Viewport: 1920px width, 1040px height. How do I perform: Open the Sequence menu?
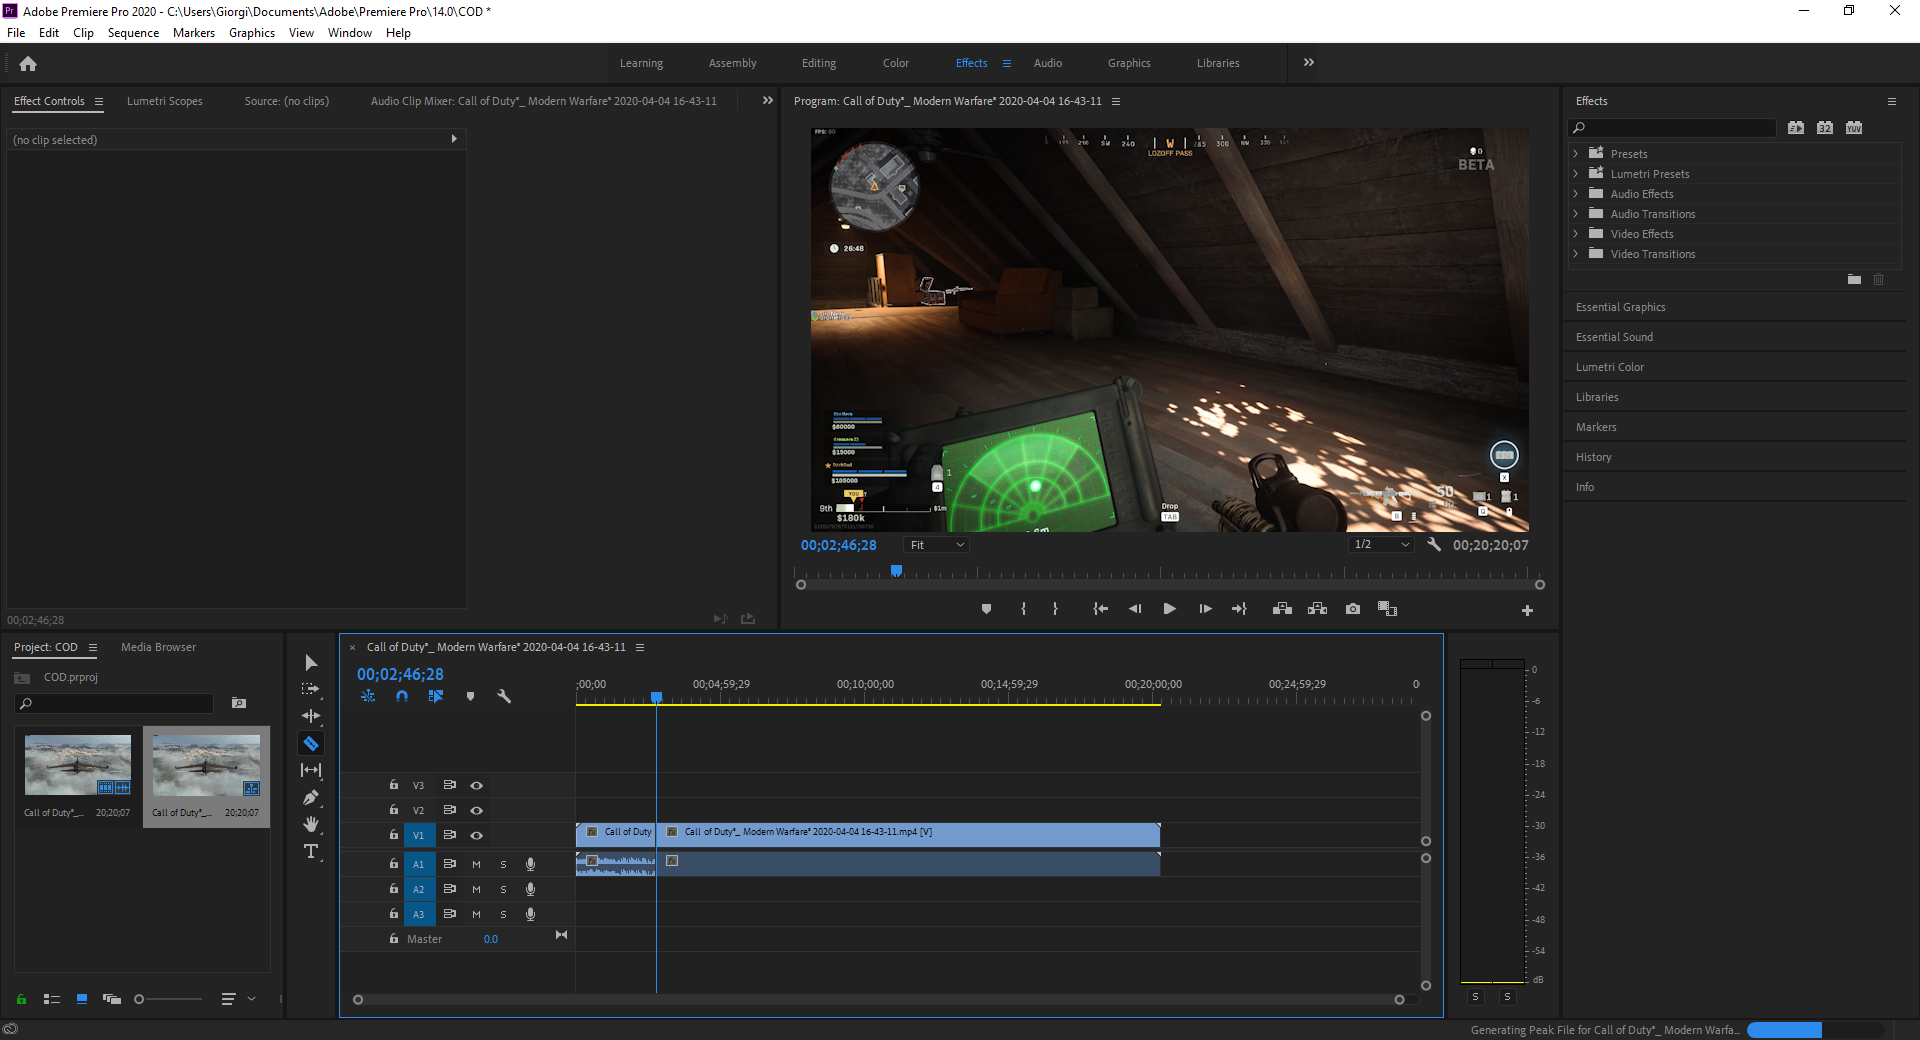[x=133, y=33]
